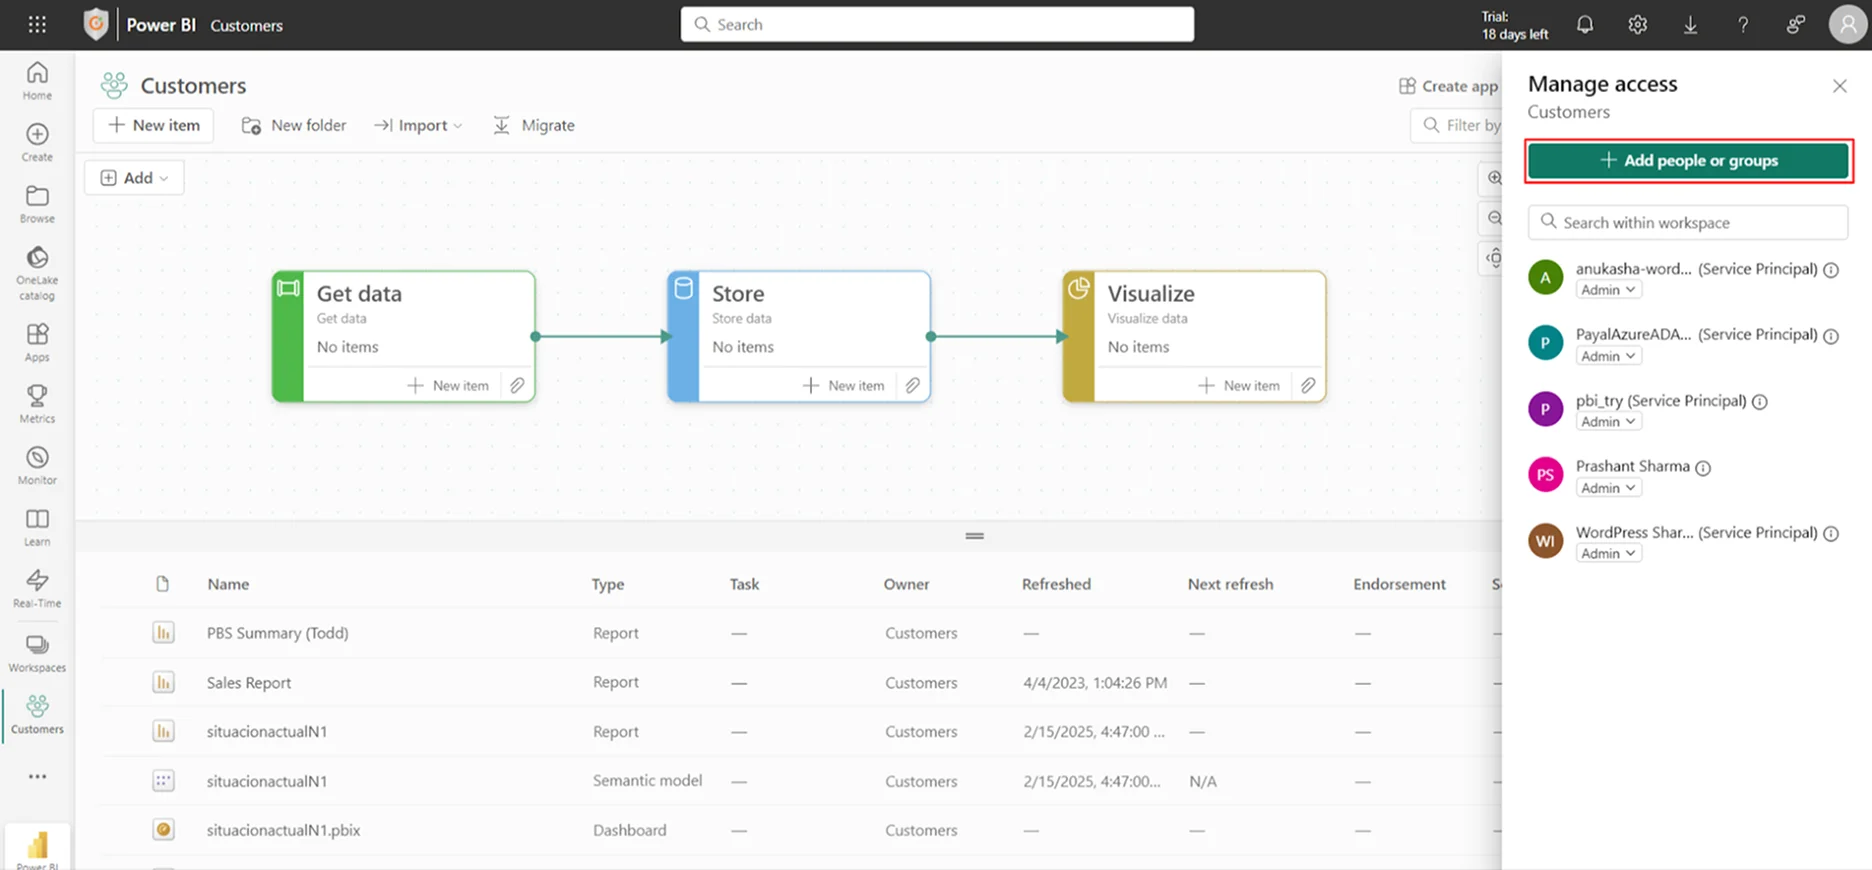Sort by Next refresh column header
The width and height of the screenshot is (1872, 870).
(1230, 584)
